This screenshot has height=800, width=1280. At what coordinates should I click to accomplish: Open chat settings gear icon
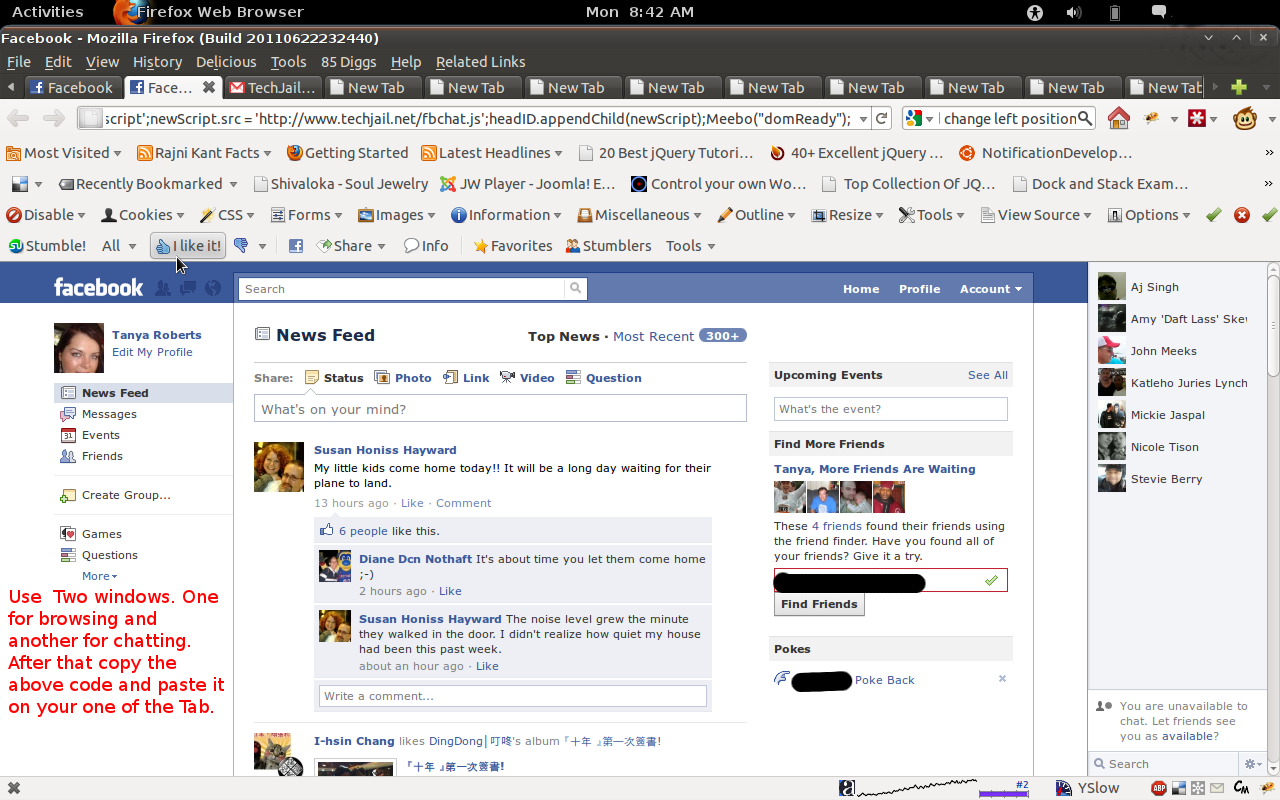tap(1253, 764)
